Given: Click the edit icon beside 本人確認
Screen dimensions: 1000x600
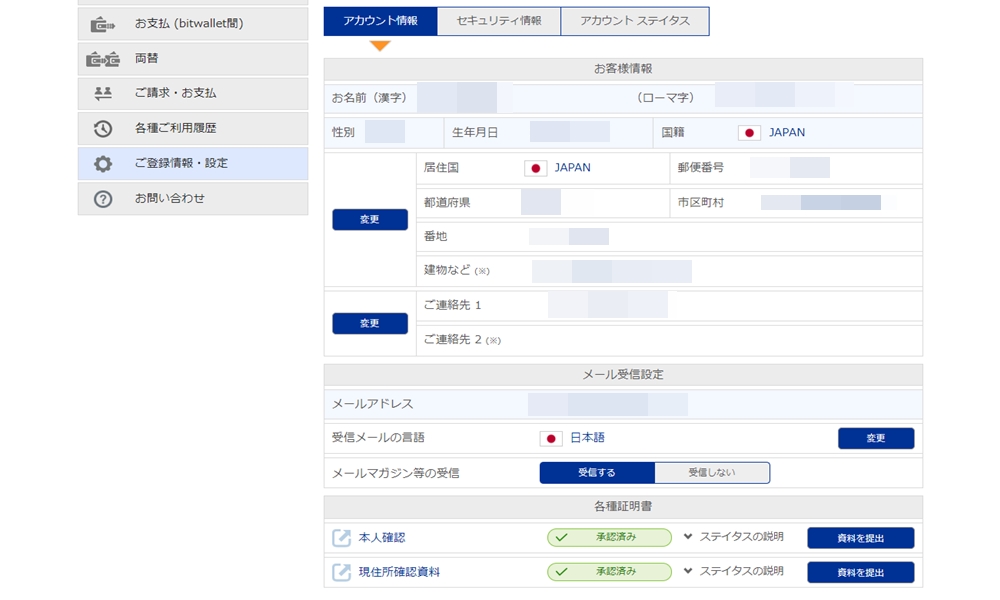Looking at the screenshot, I should coord(340,538).
